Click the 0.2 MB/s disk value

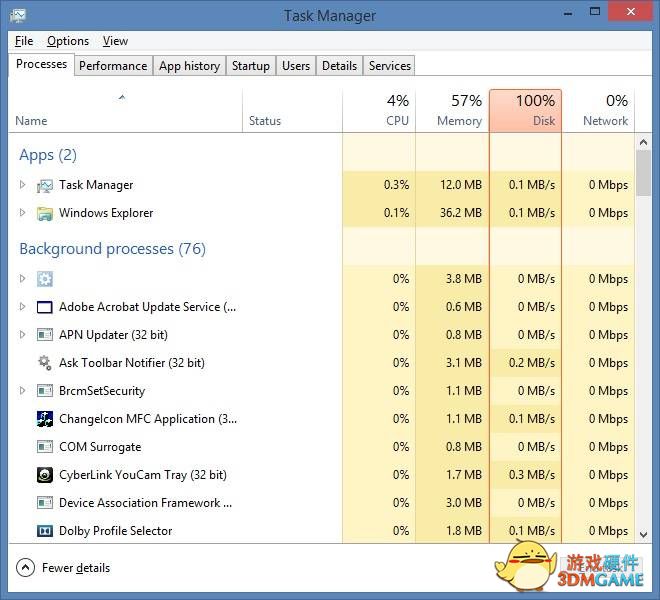pyautogui.click(x=532, y=363)
